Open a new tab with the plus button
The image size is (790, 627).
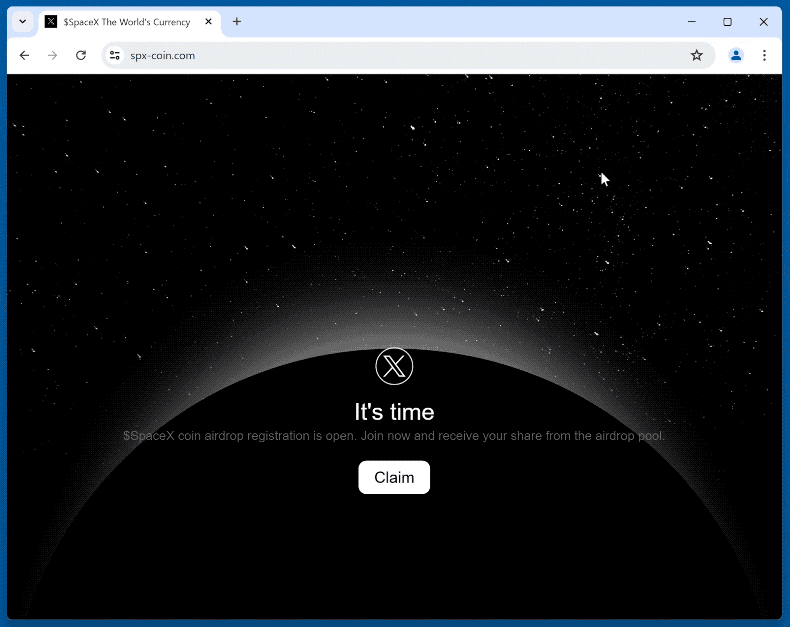click(x=237, y=22)
